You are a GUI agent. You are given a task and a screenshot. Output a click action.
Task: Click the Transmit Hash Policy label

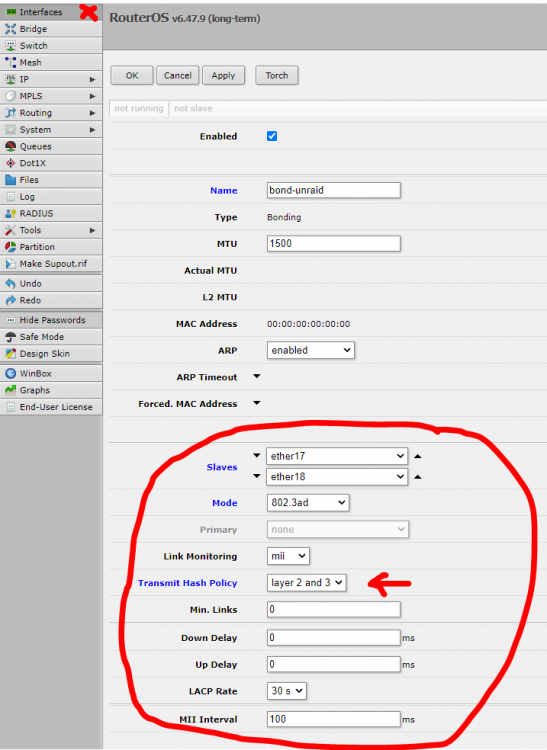pyautogui.click(x=187, y=583)
